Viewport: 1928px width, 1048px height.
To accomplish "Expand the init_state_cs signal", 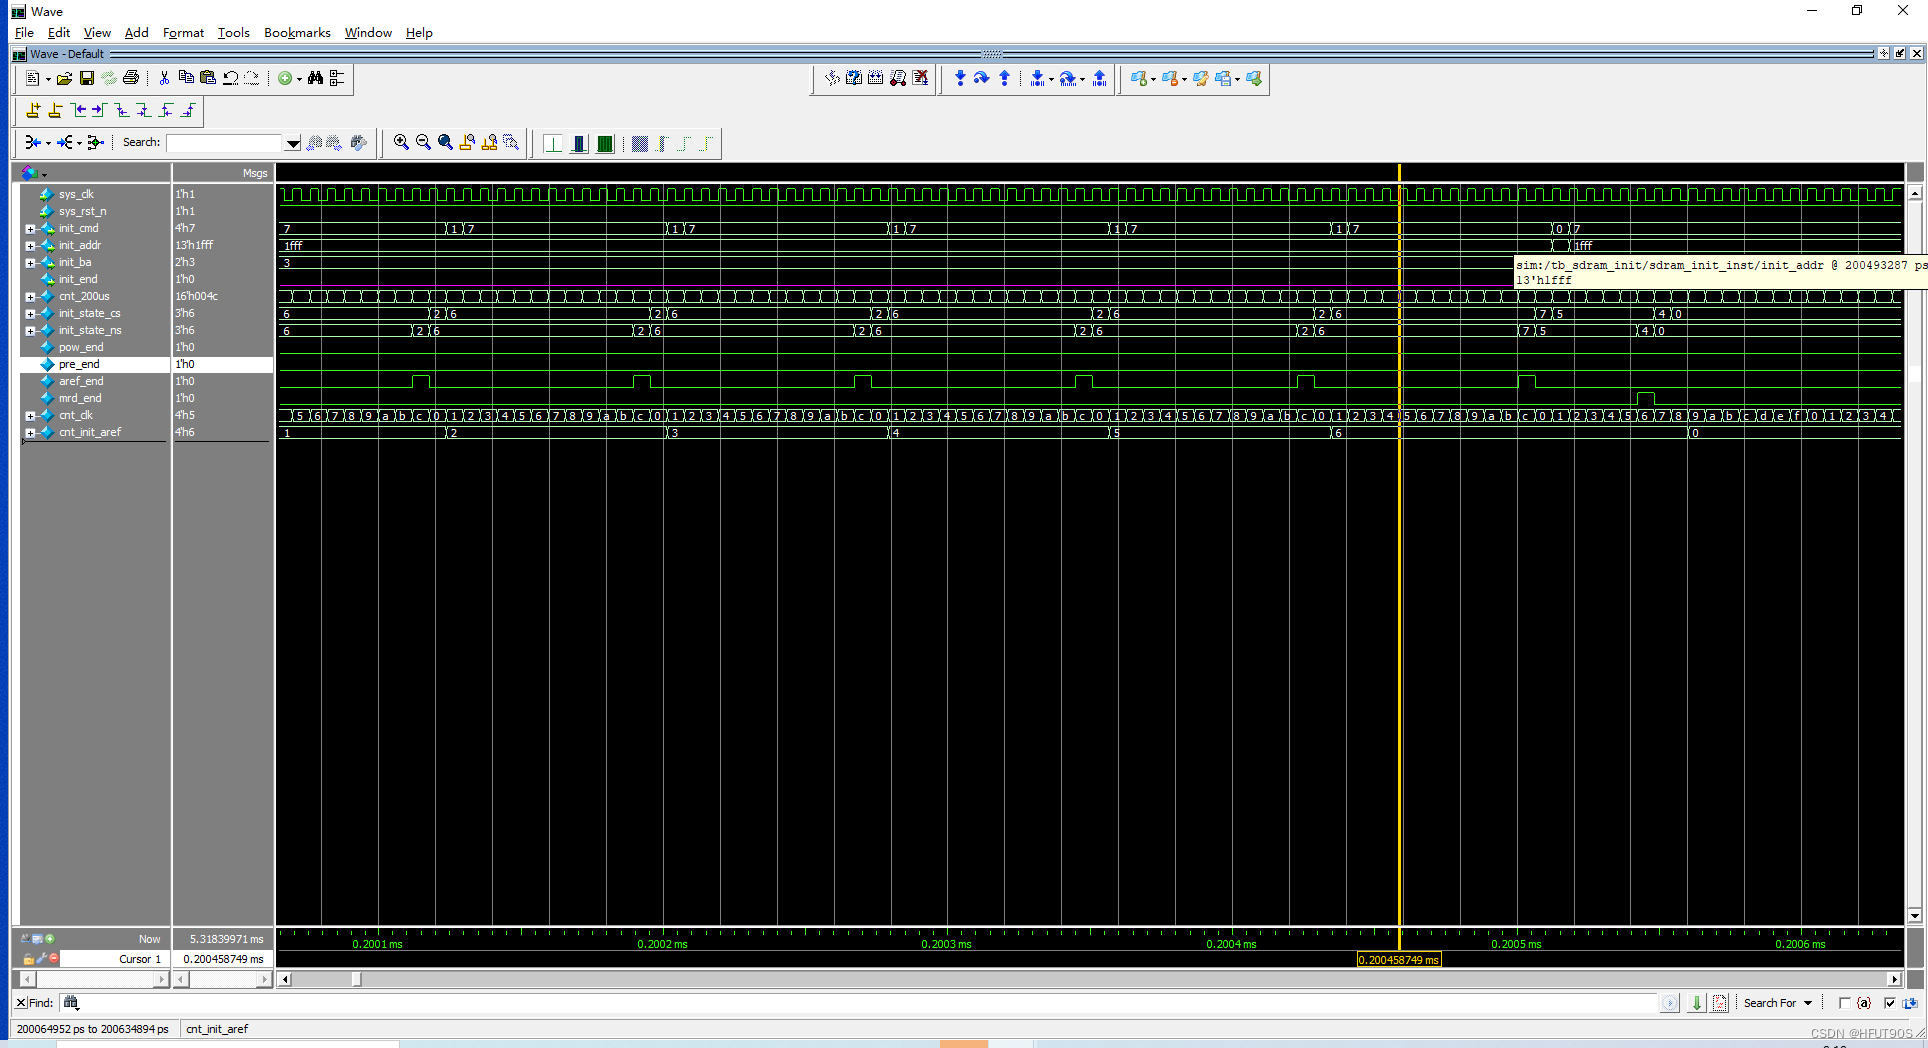I will click(30, 314).
